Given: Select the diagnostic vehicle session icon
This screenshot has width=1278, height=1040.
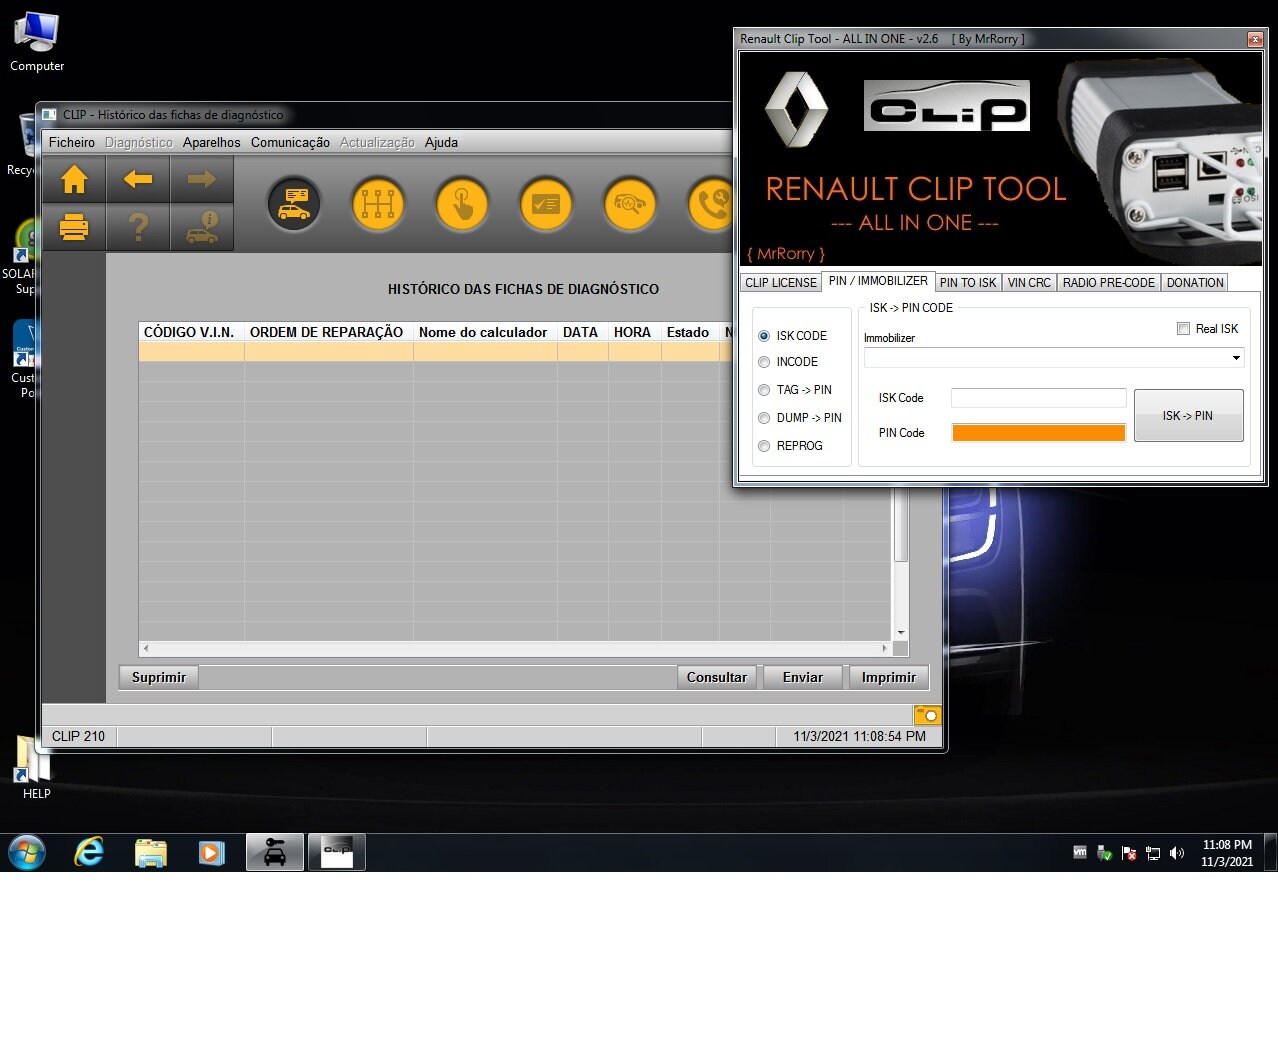Looking at the screenshot, I should coord(293,204).
